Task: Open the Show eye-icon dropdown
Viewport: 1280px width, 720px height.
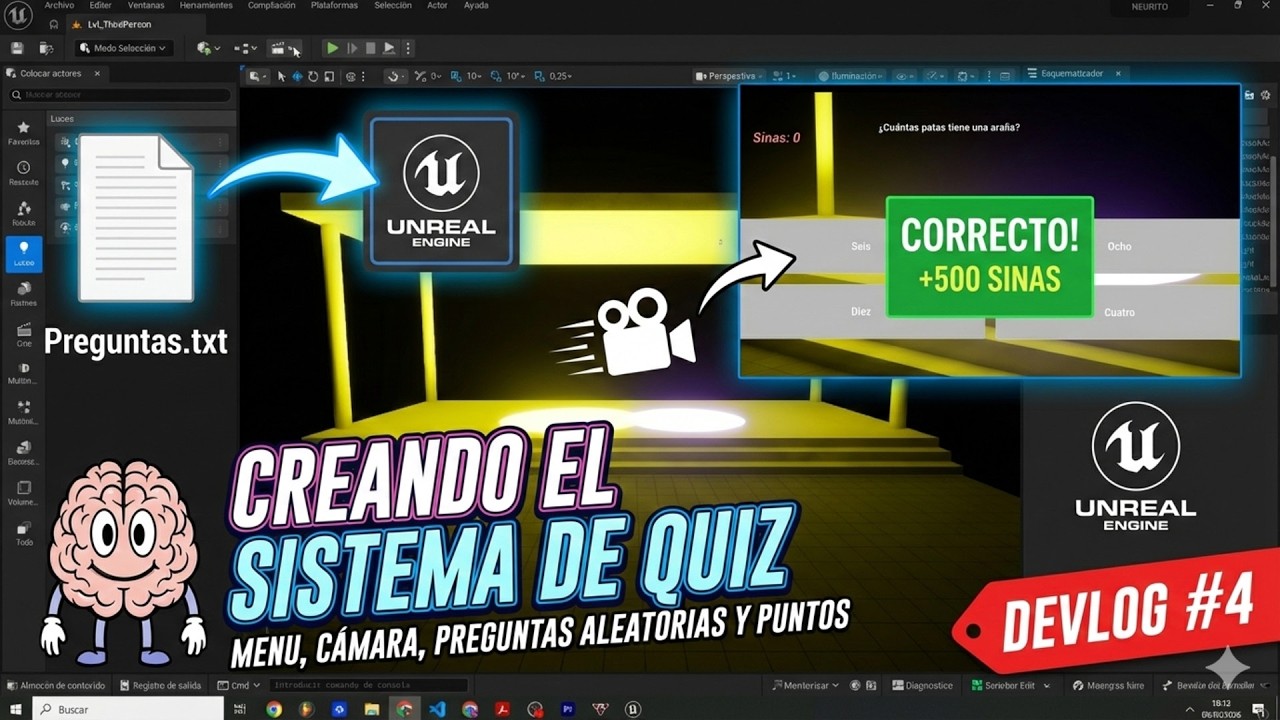Action: [905, 76]
